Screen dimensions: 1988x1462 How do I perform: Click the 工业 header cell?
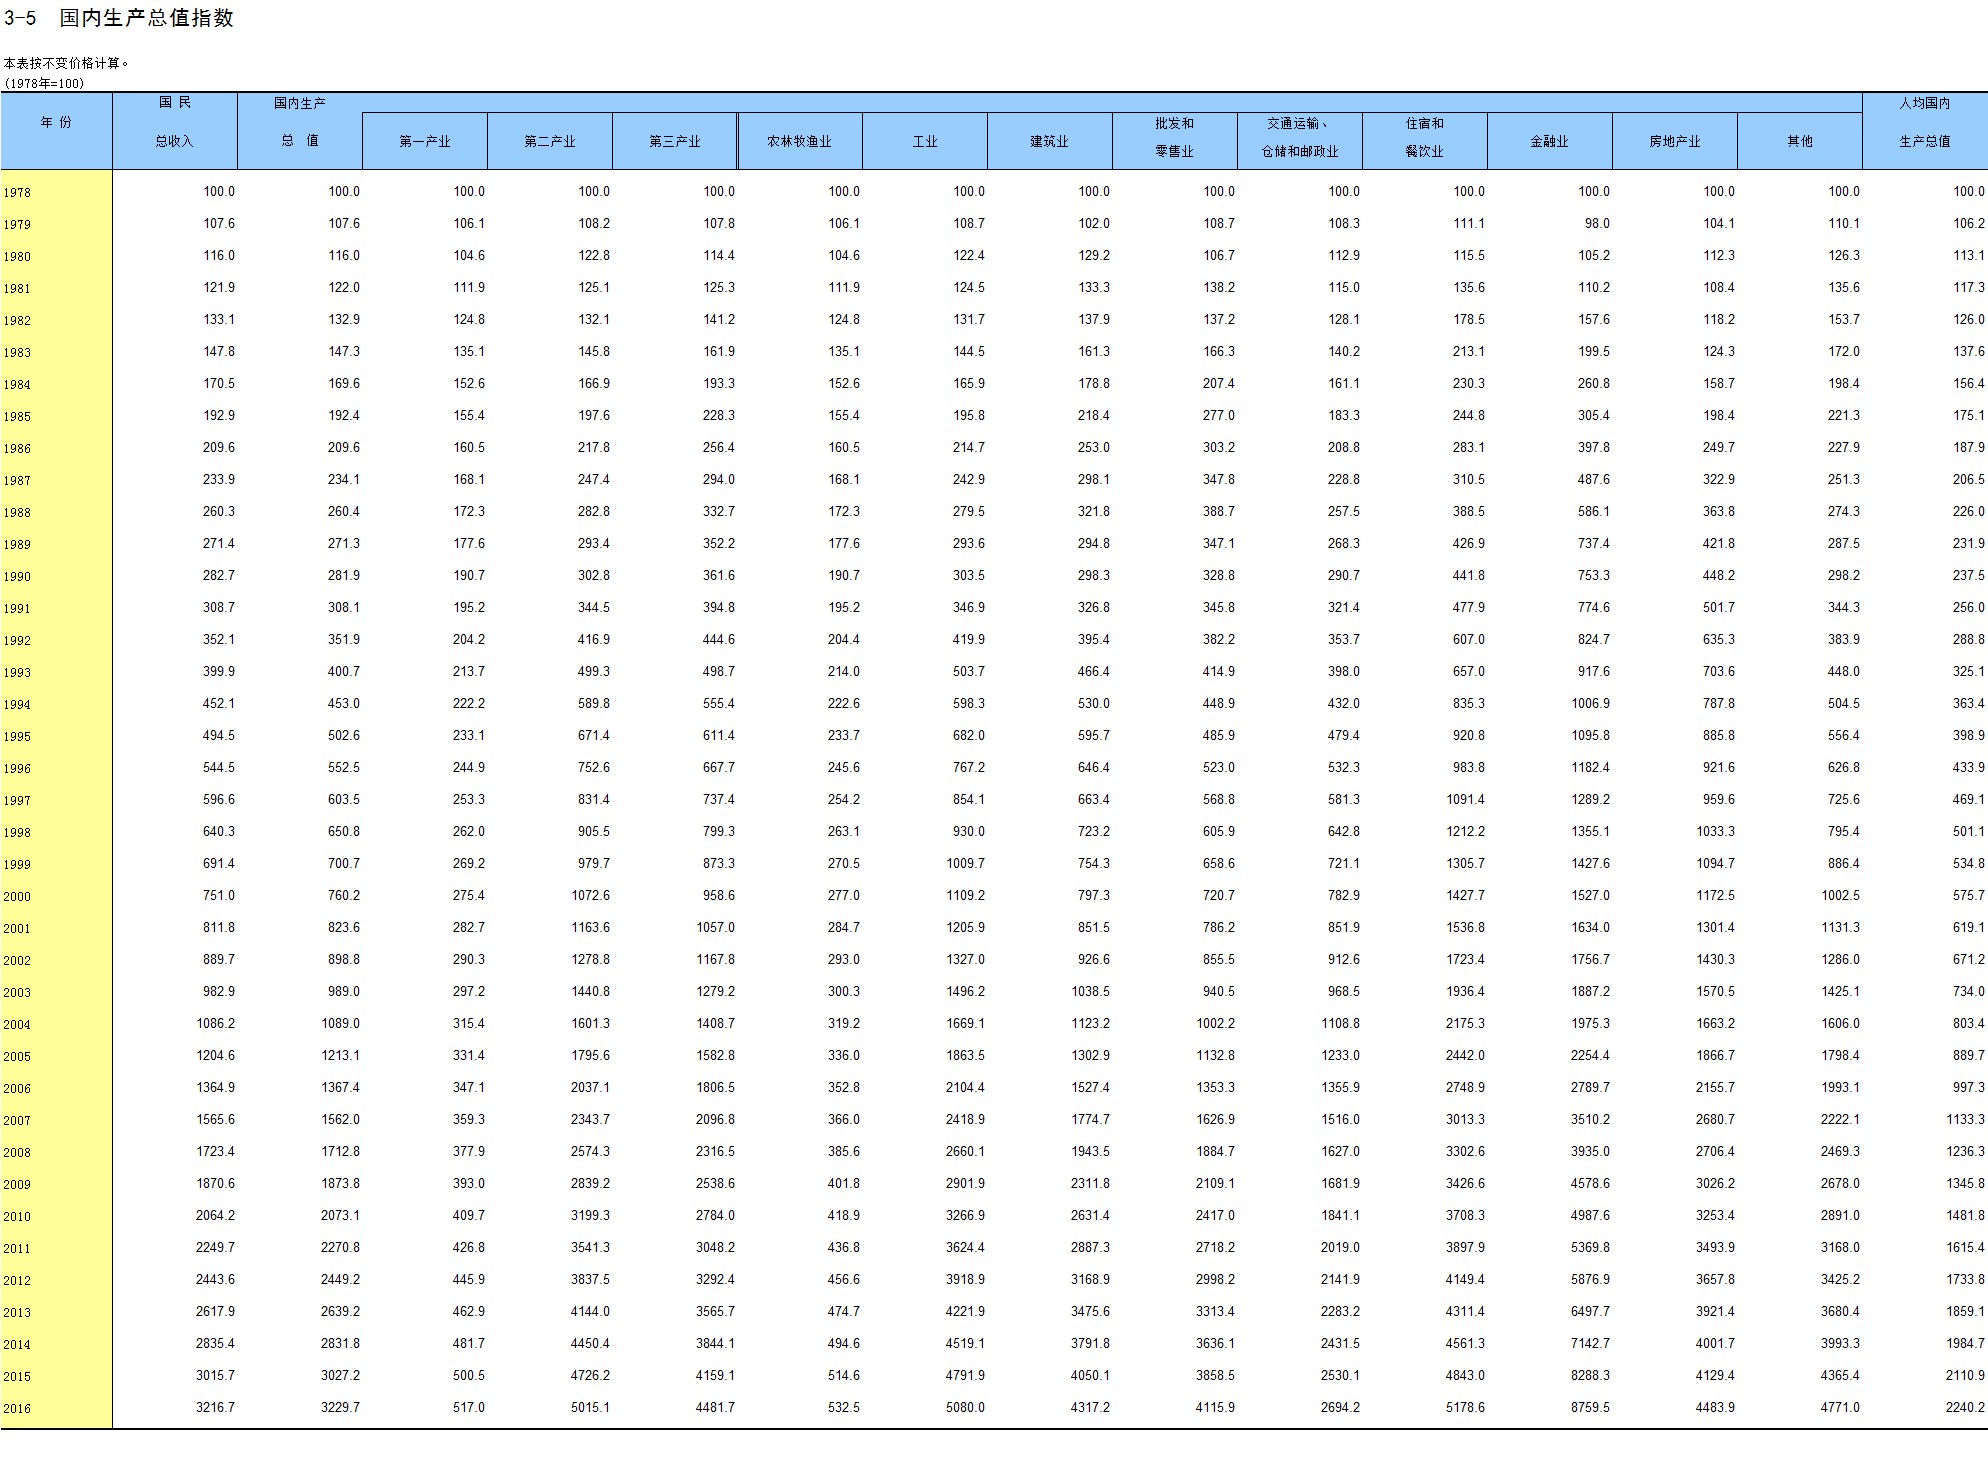pyautogui.click(x=925, y=141)
